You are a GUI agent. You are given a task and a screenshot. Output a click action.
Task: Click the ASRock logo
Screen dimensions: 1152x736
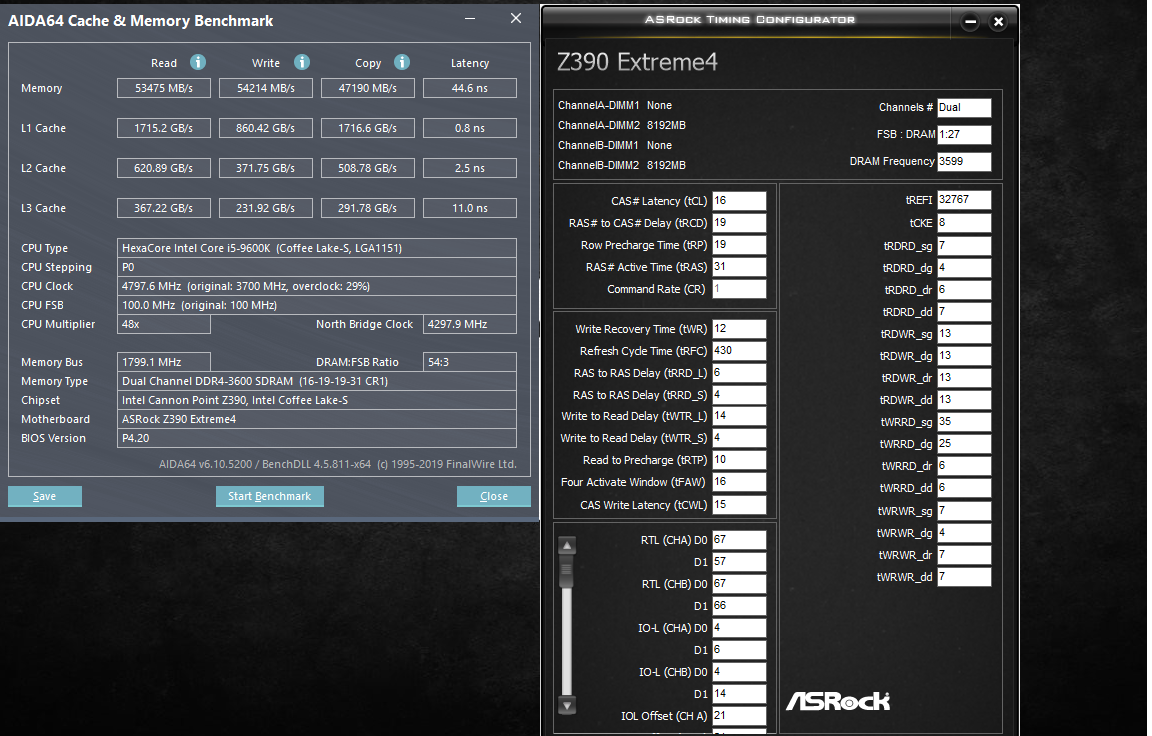[x=838, y=701]
